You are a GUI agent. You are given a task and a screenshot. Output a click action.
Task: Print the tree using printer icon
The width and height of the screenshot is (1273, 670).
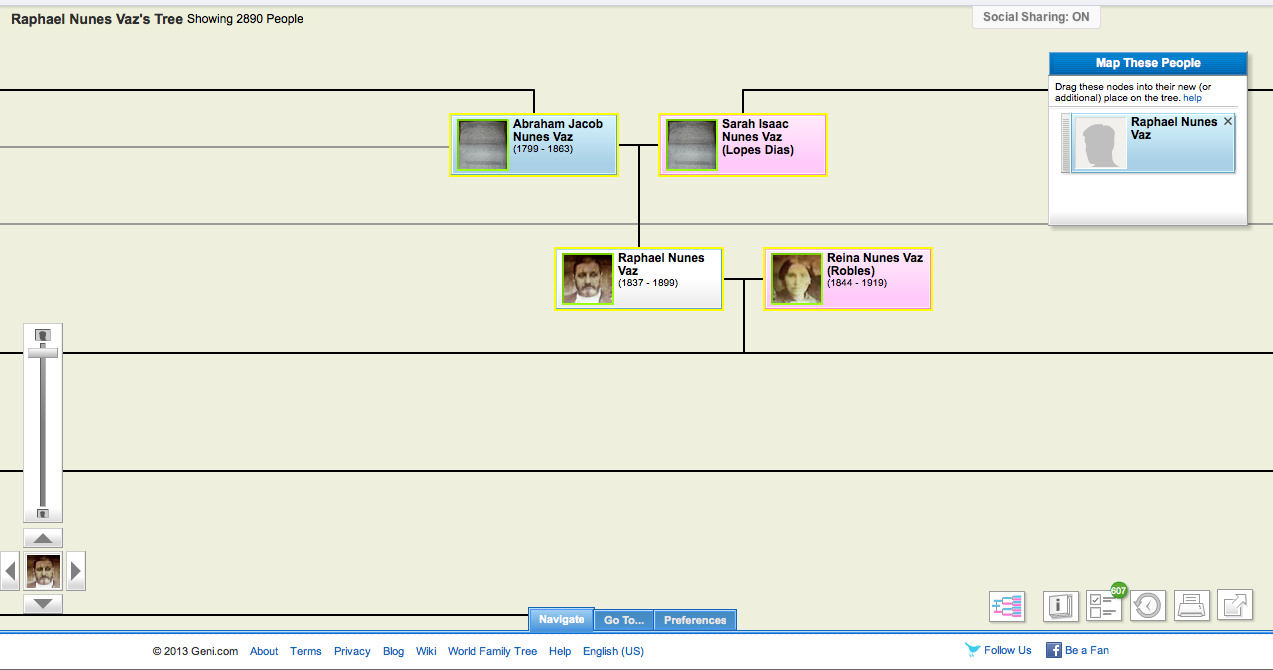pos(1191,606)
